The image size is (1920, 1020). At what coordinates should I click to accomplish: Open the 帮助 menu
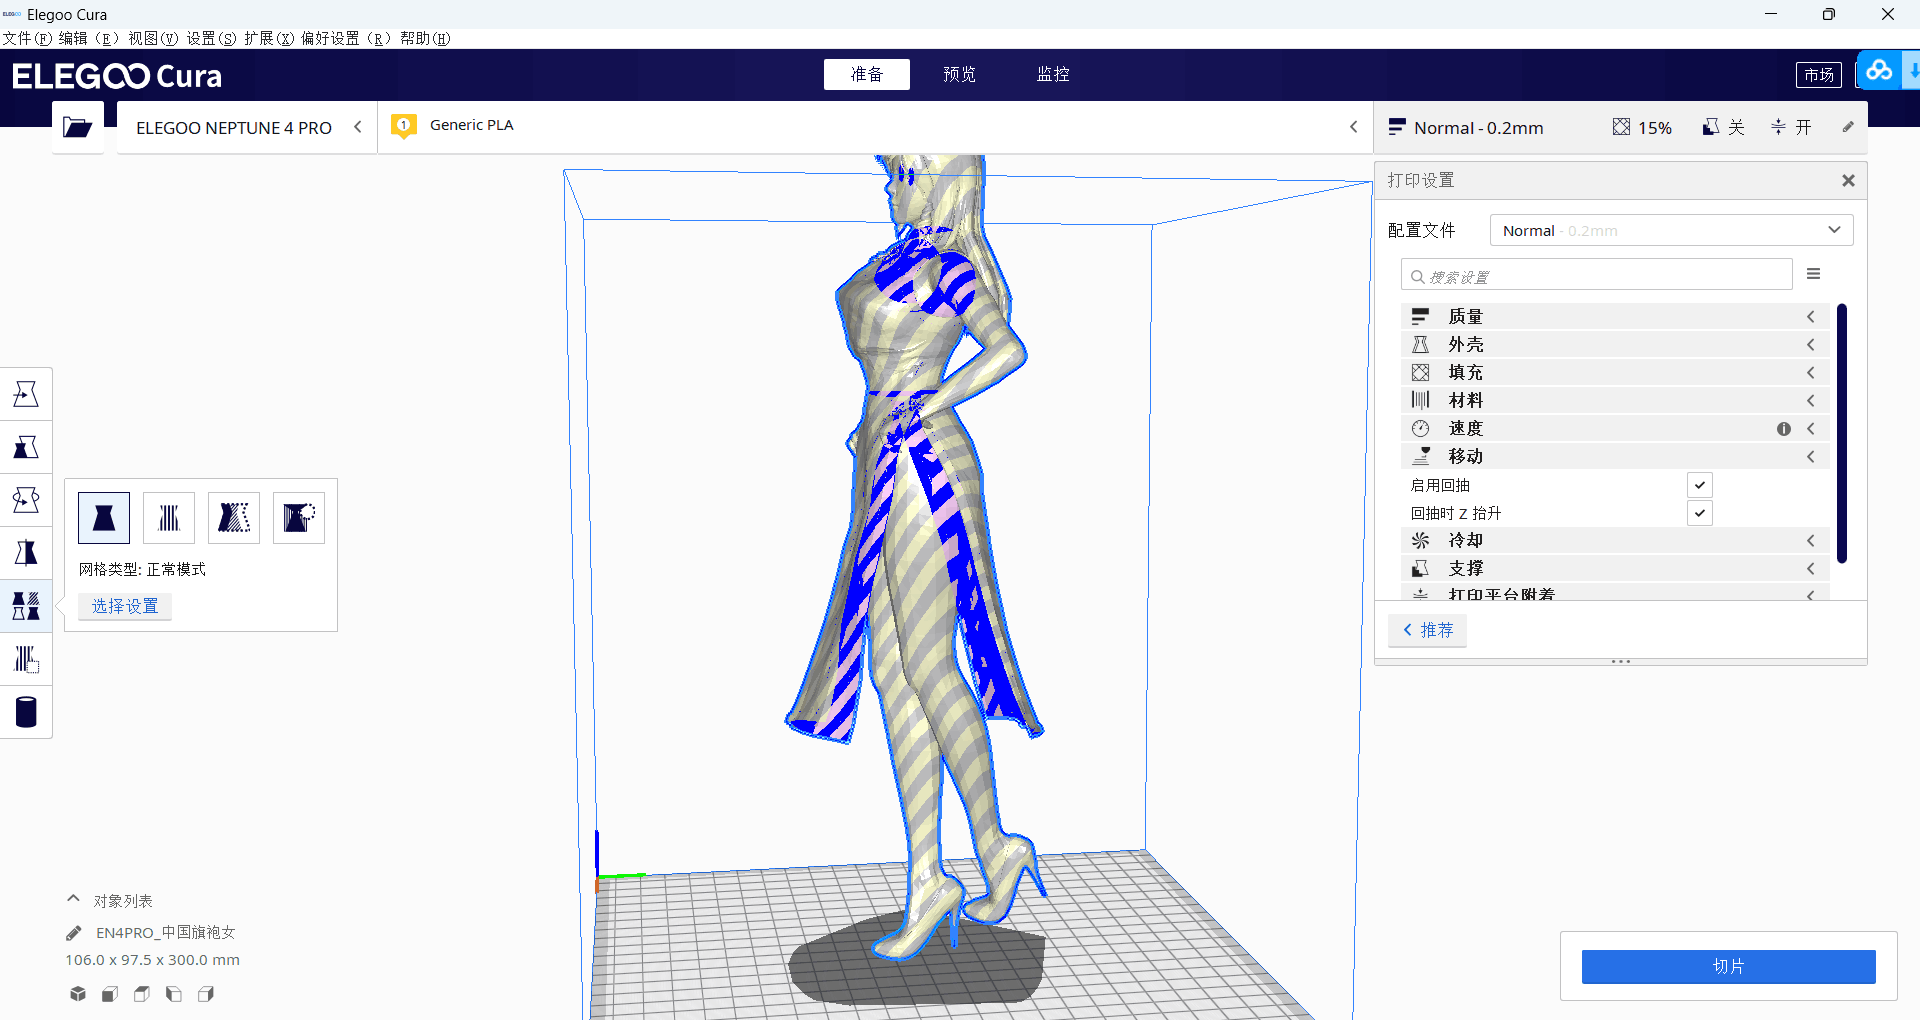point(425,38)
